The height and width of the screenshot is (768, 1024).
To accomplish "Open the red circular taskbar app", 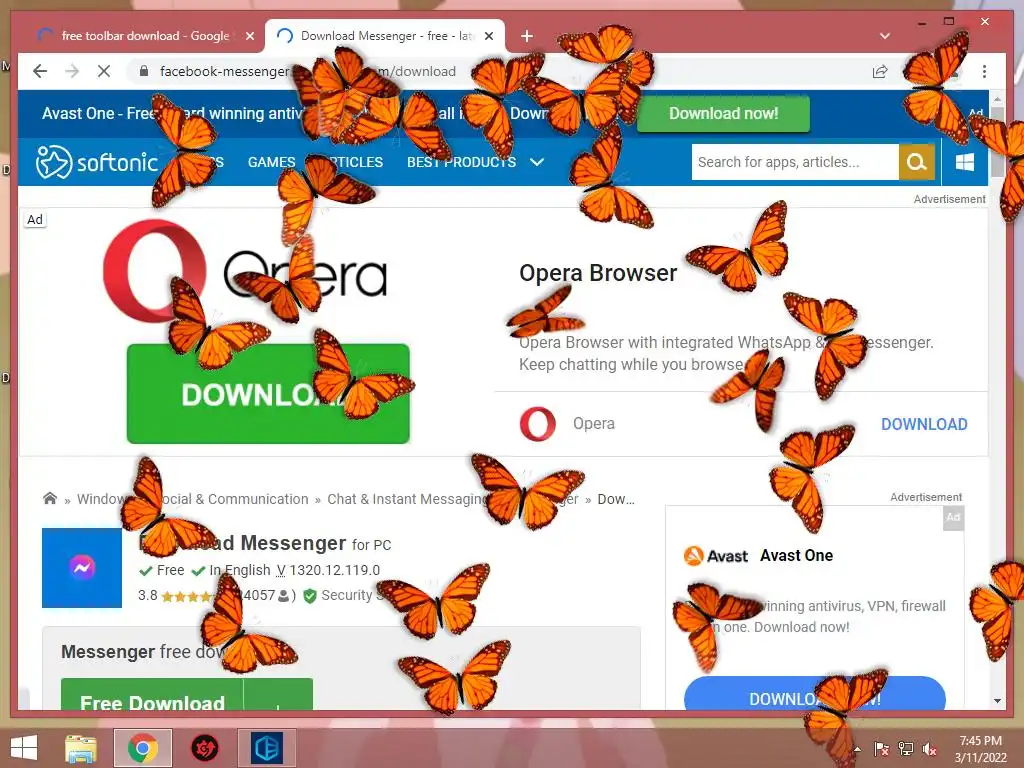I will click(204, 748).
